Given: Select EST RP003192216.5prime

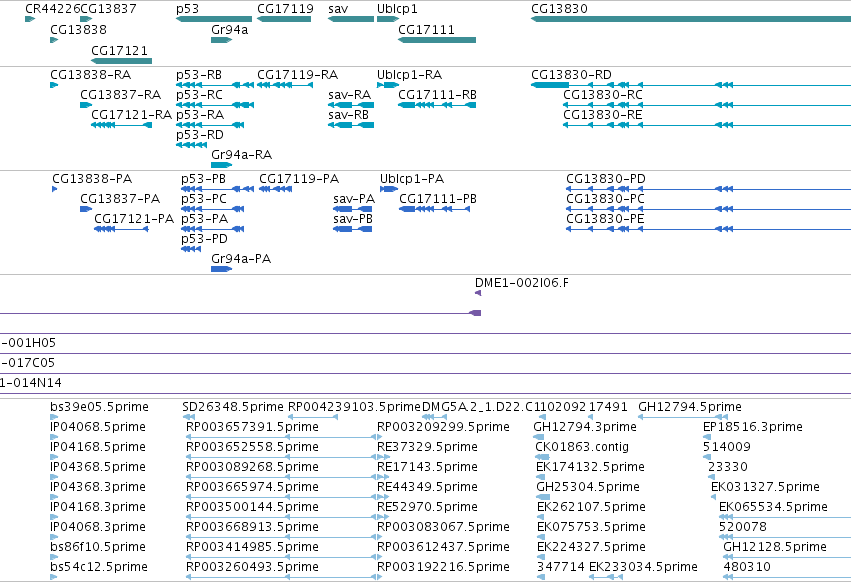Looking at the screenshot, I should click(x=443, y=567).
